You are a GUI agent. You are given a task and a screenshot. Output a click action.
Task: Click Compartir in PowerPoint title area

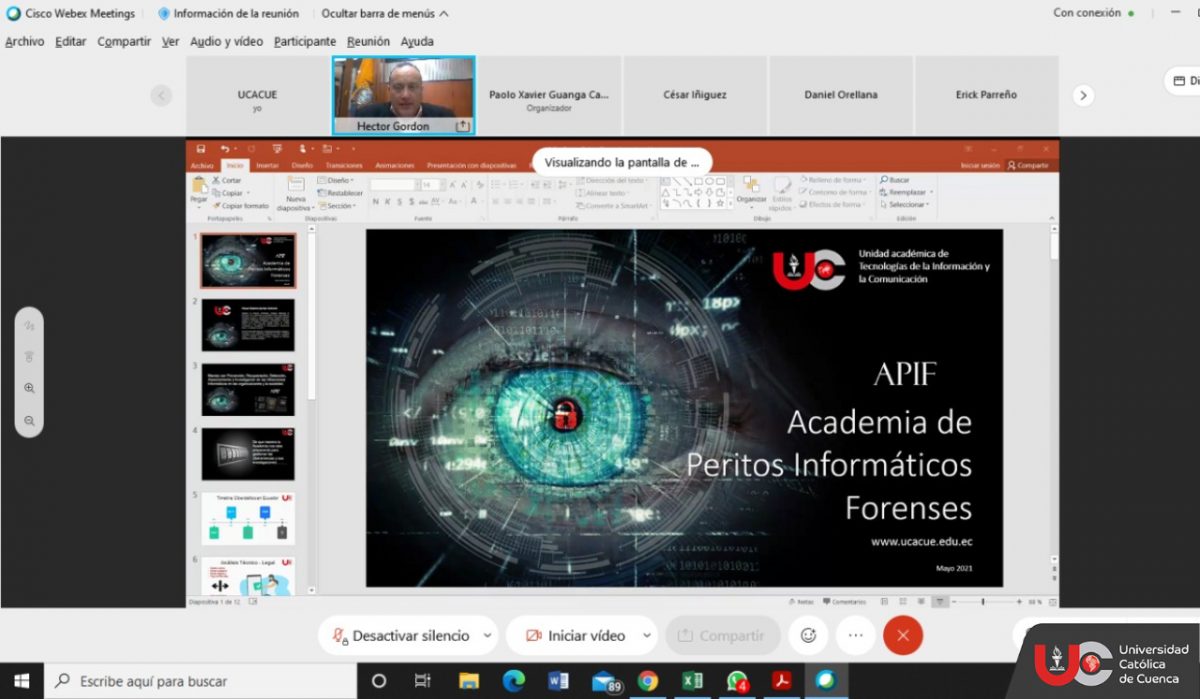[x=1029, y=165]
